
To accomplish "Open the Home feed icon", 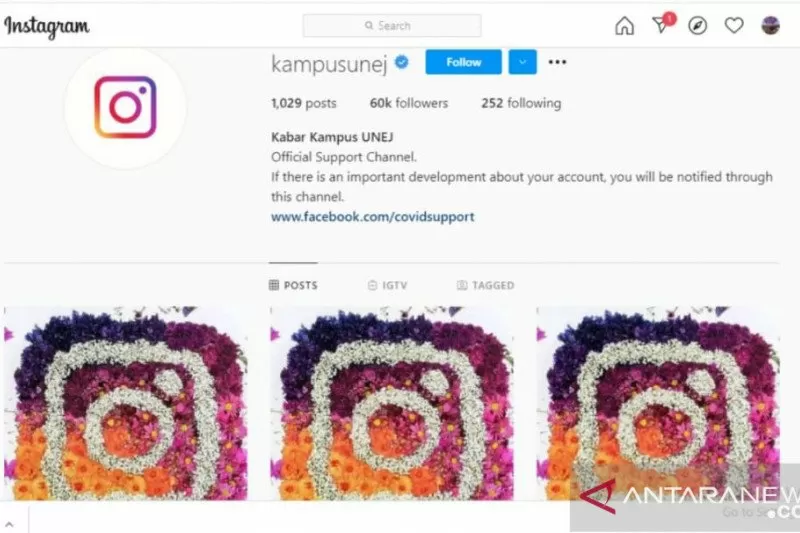I will (624, 26).
